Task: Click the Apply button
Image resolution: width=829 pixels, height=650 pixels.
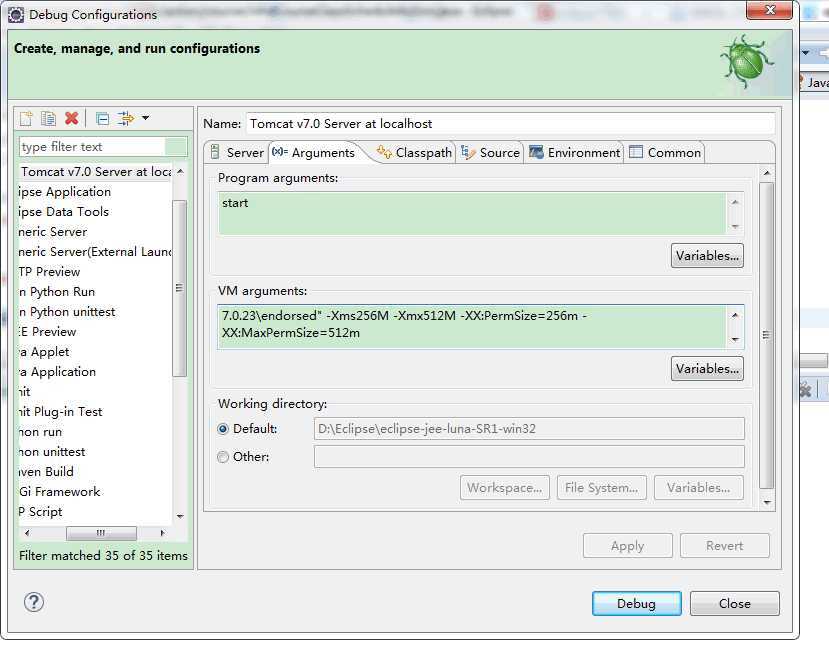Action: (628, 545)
